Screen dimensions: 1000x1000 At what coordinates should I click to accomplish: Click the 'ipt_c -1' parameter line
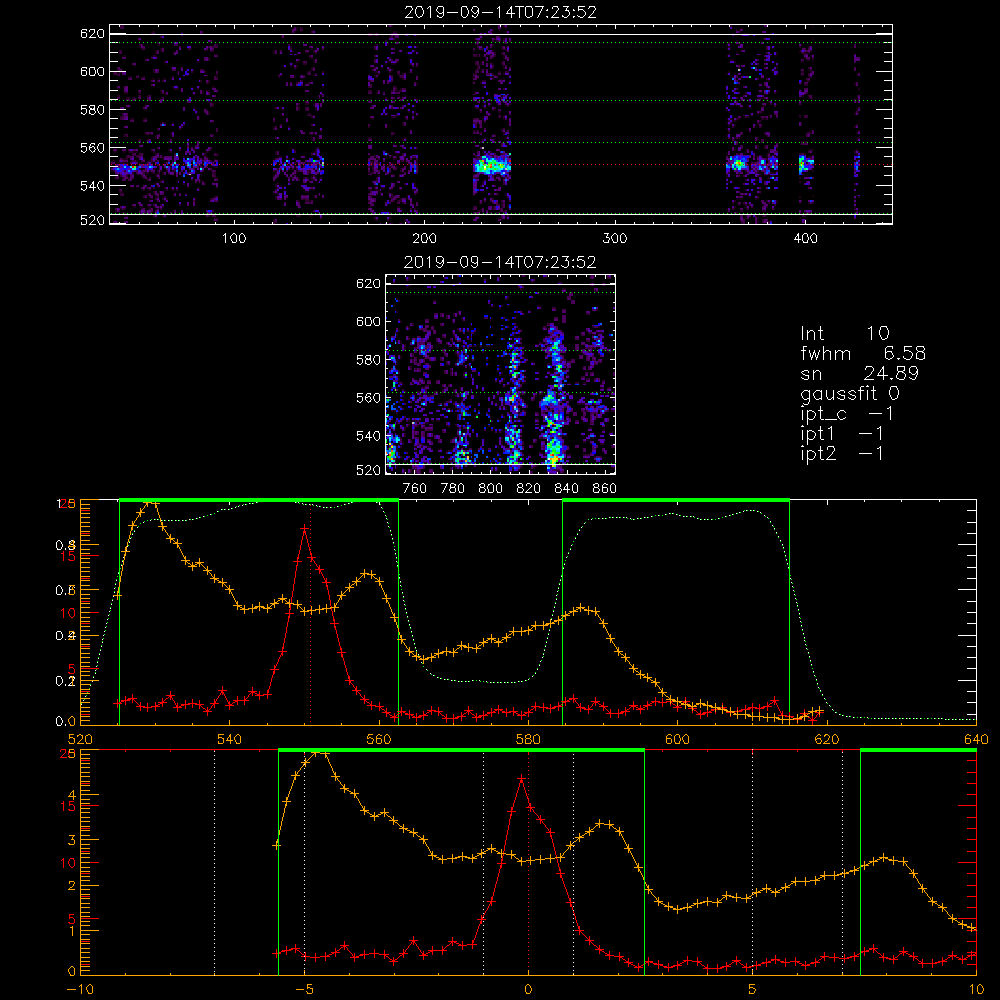pyautogui.click(x=847, y=414)
